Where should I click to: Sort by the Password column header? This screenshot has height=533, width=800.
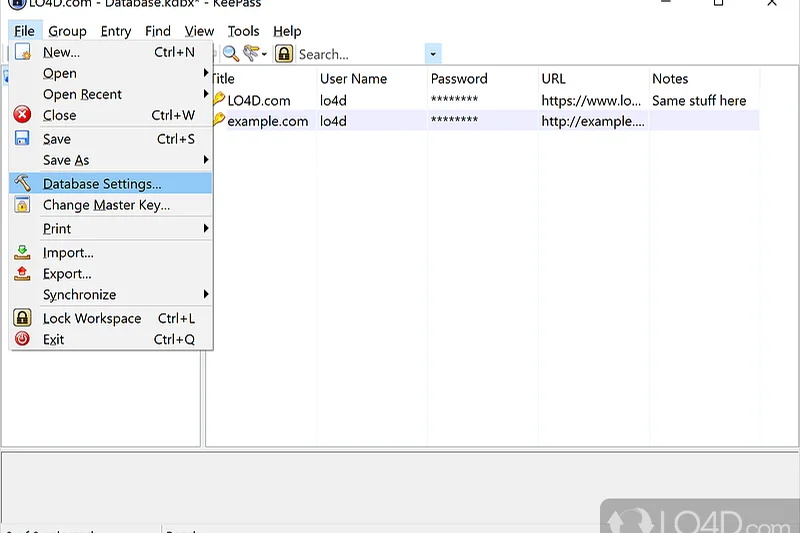482,79
